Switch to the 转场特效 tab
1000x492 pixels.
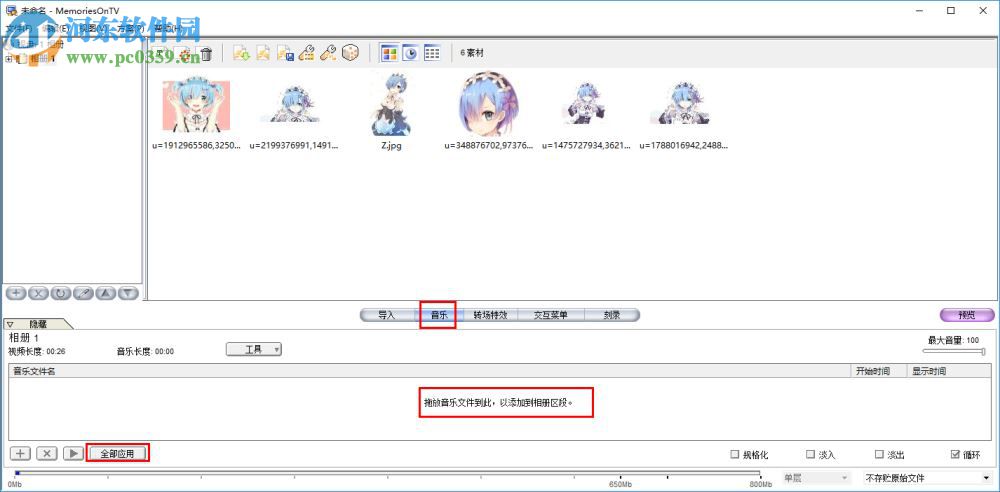[490, 315]
